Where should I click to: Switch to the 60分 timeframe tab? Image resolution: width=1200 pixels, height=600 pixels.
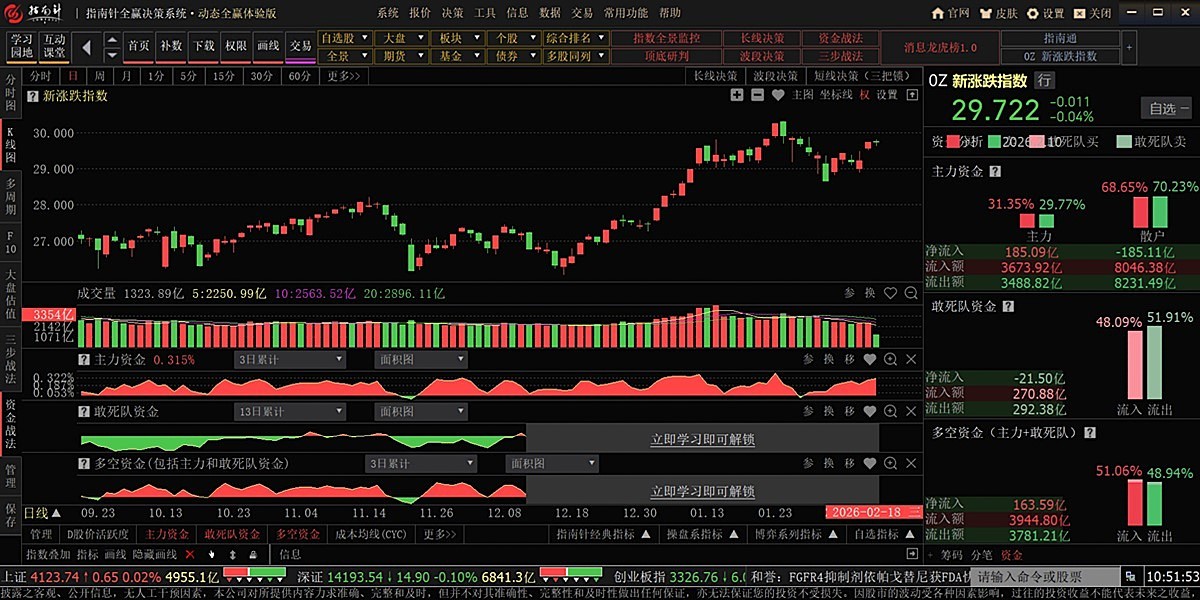click(299, 76)
